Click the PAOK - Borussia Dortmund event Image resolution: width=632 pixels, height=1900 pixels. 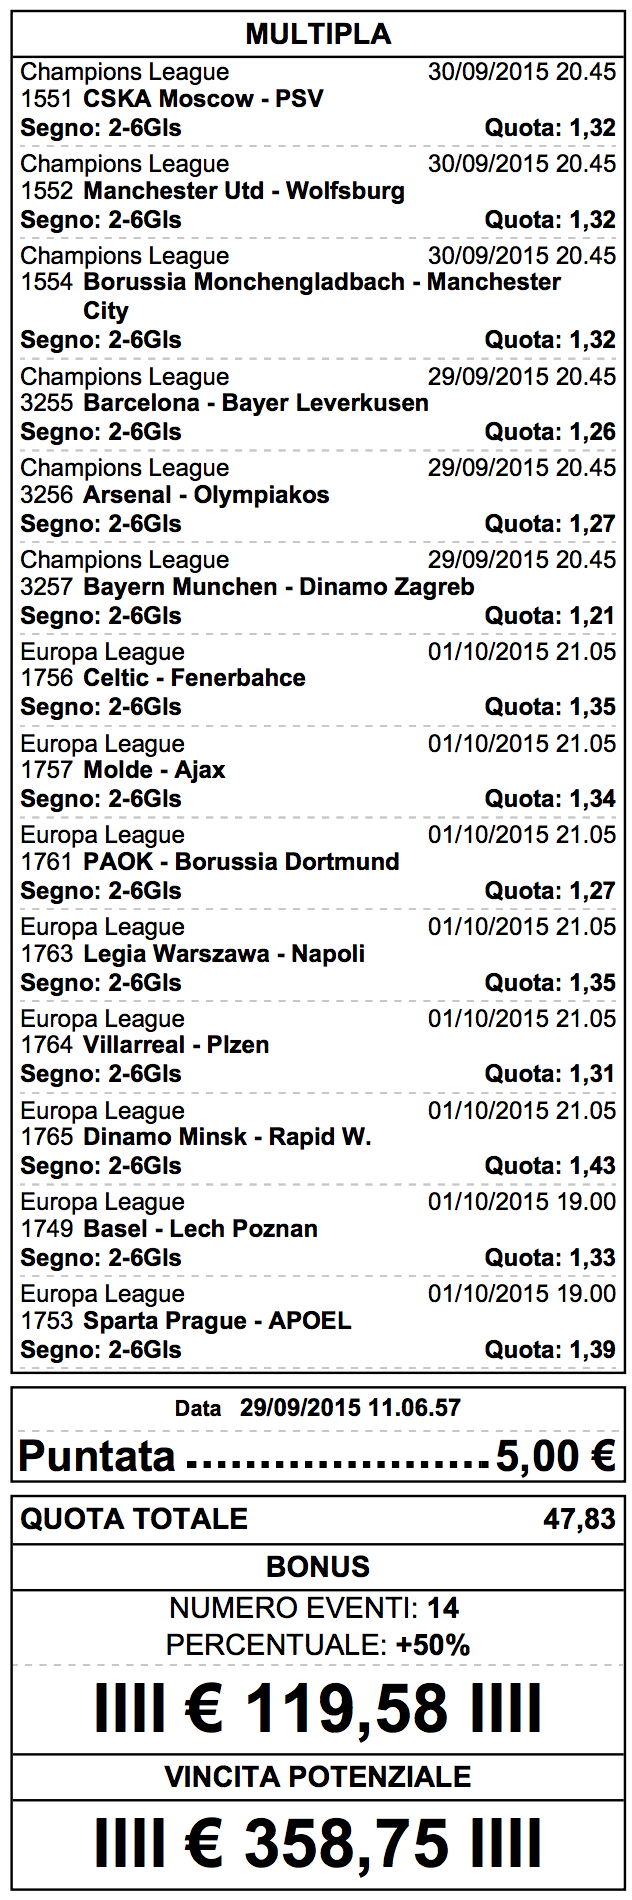coord(241,862)
